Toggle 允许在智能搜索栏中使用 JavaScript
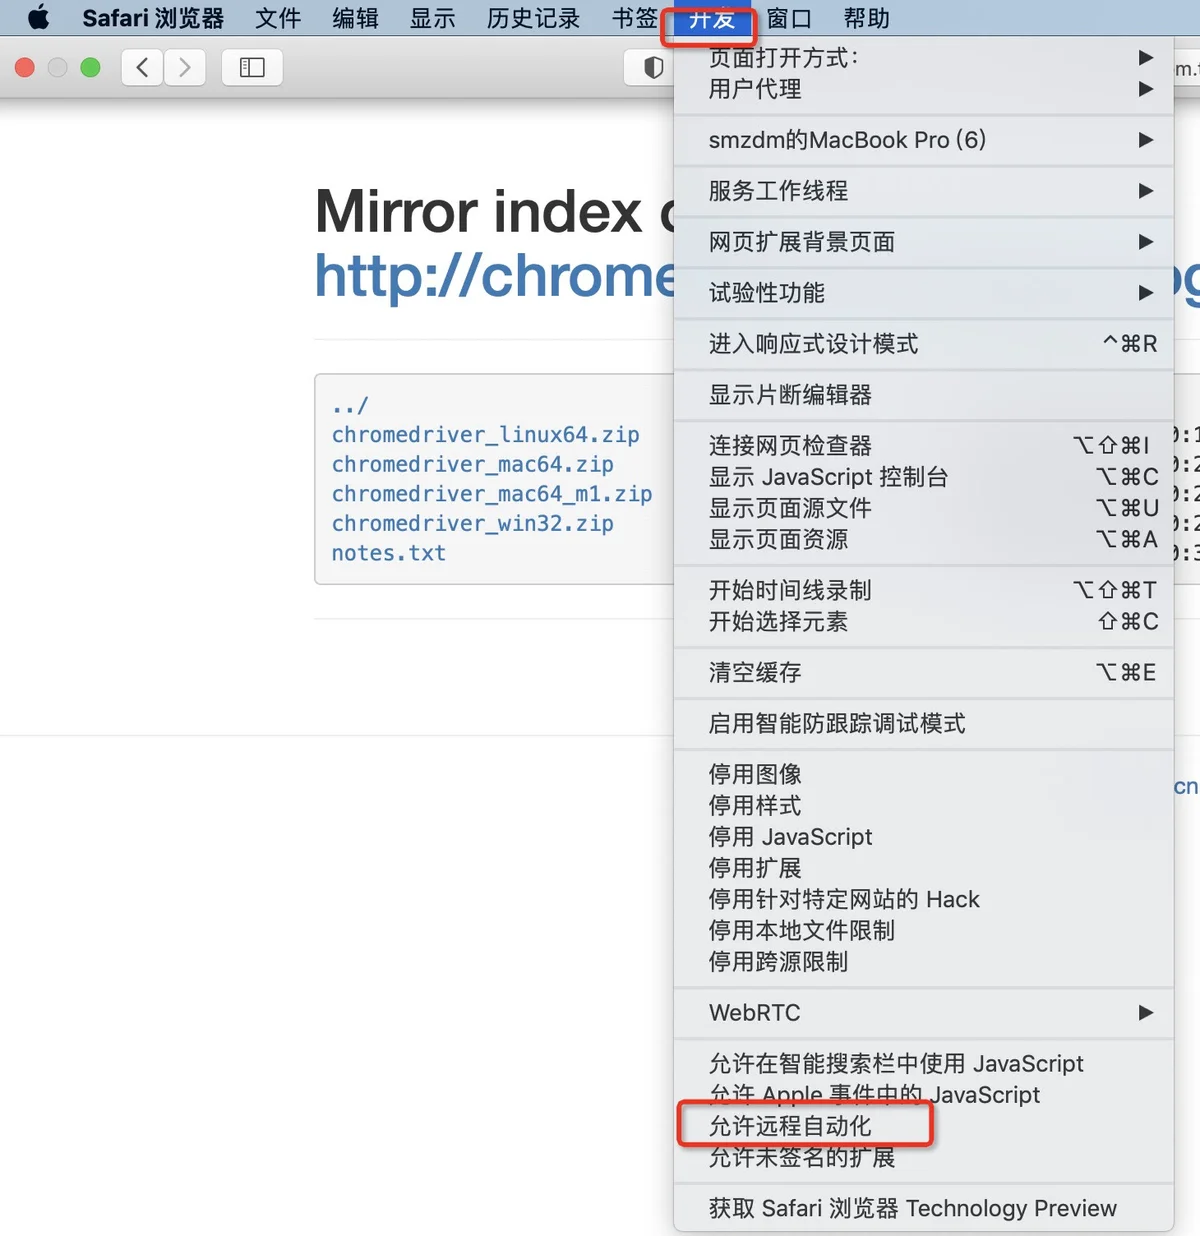This screenshot has width=1200, height=1236. tap(924, 1063)
